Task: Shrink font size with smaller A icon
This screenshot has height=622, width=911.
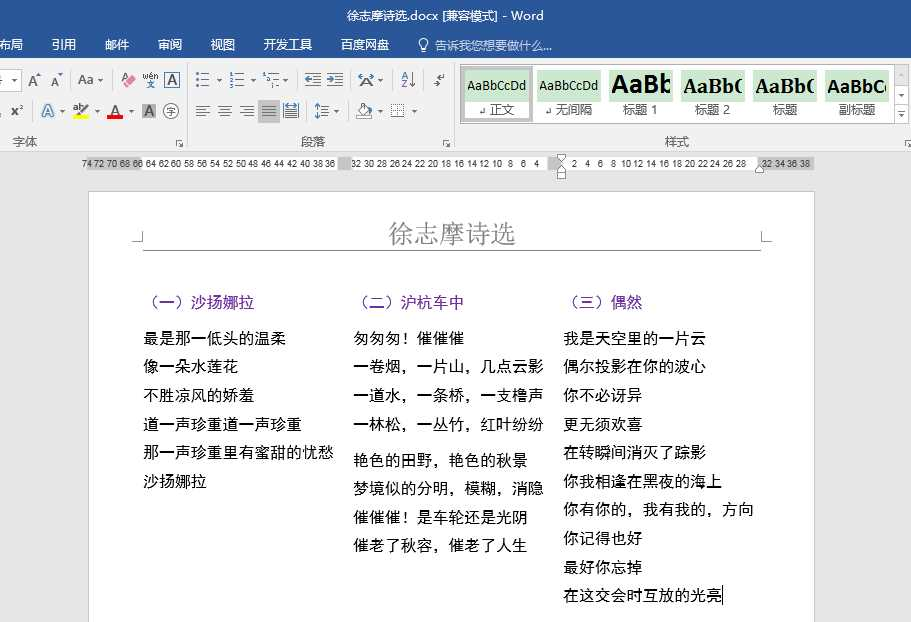Action: click(56, 80)
